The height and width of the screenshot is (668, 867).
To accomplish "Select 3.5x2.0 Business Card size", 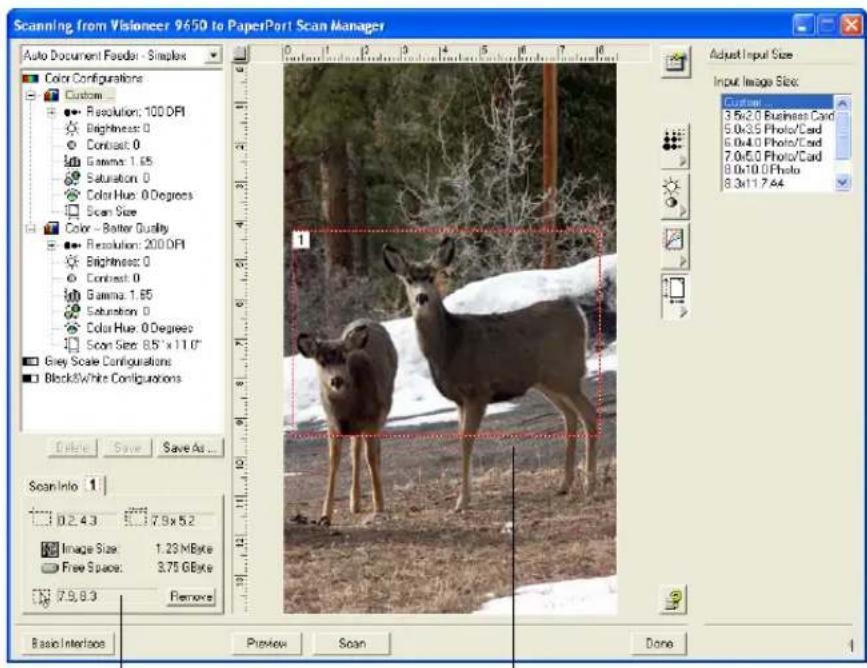I will click(779, 116).
